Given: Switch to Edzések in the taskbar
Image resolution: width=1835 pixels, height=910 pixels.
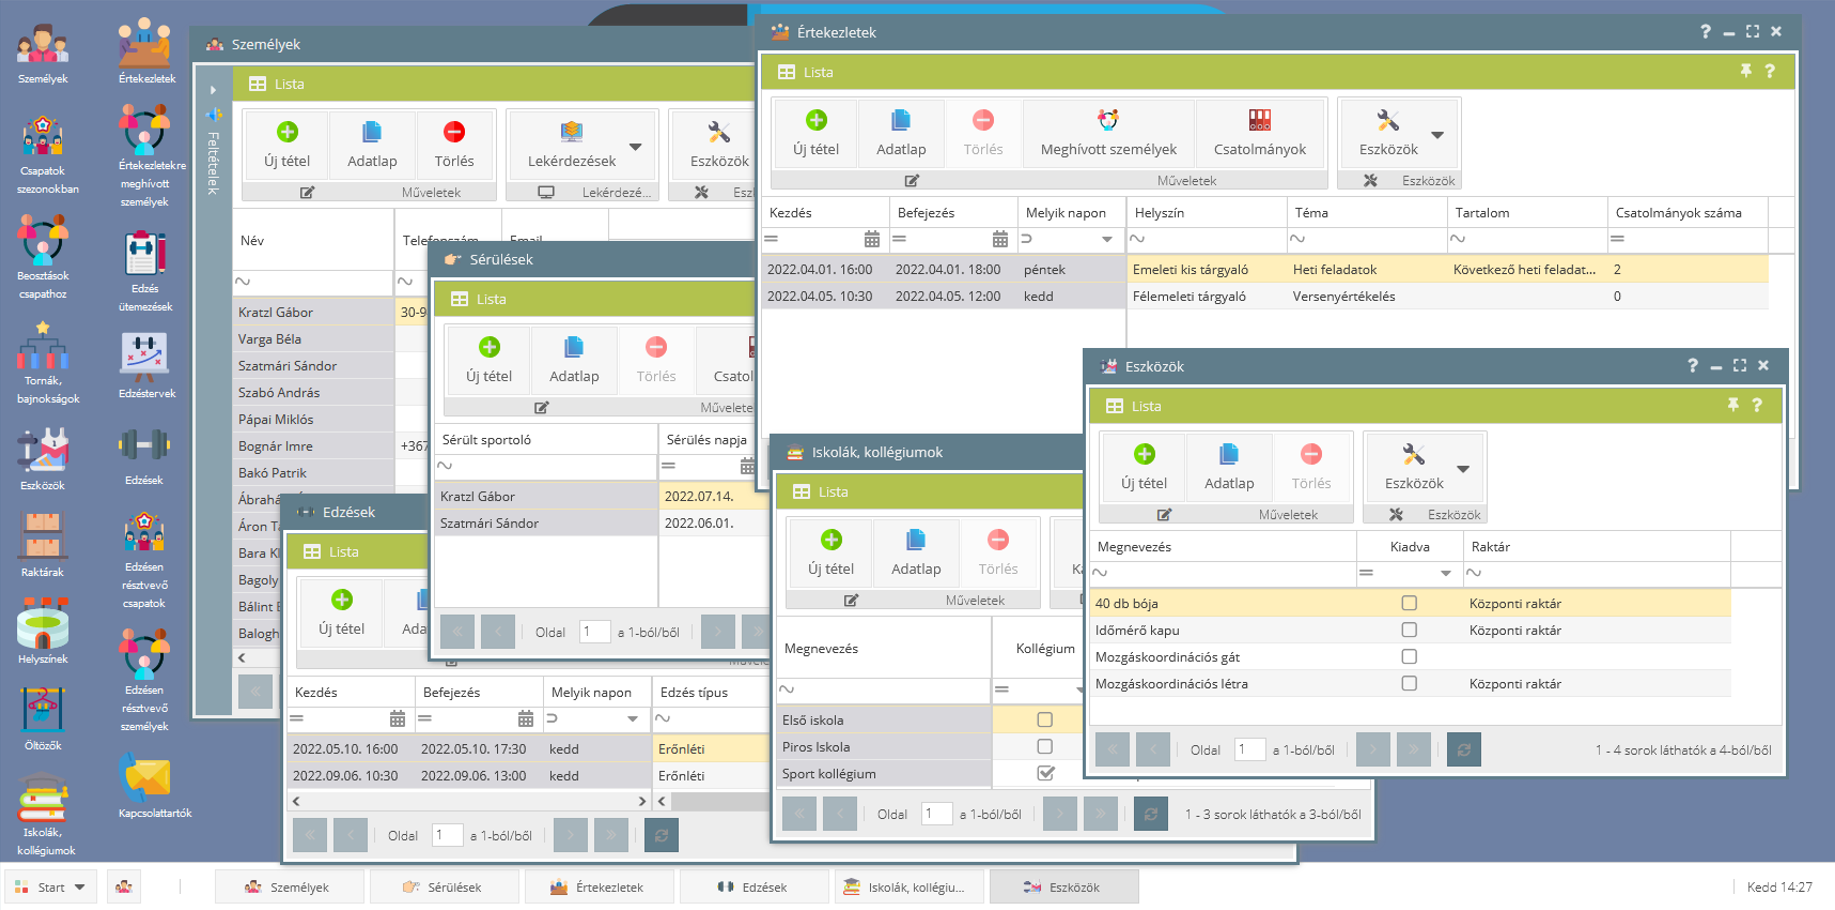Looking at the screenshot, I should pos(753,887).
